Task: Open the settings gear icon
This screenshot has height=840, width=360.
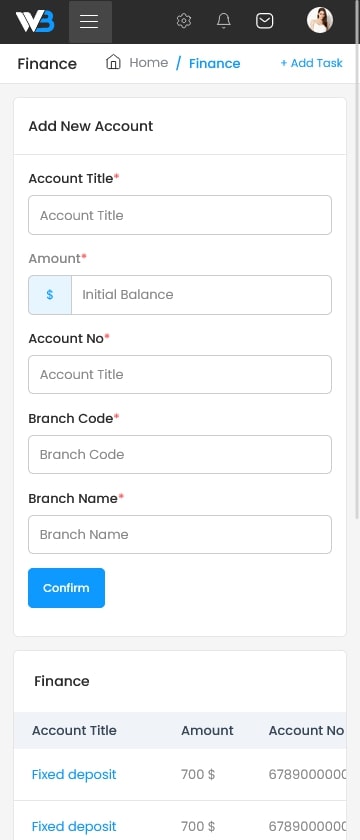Action: [184, 21]
